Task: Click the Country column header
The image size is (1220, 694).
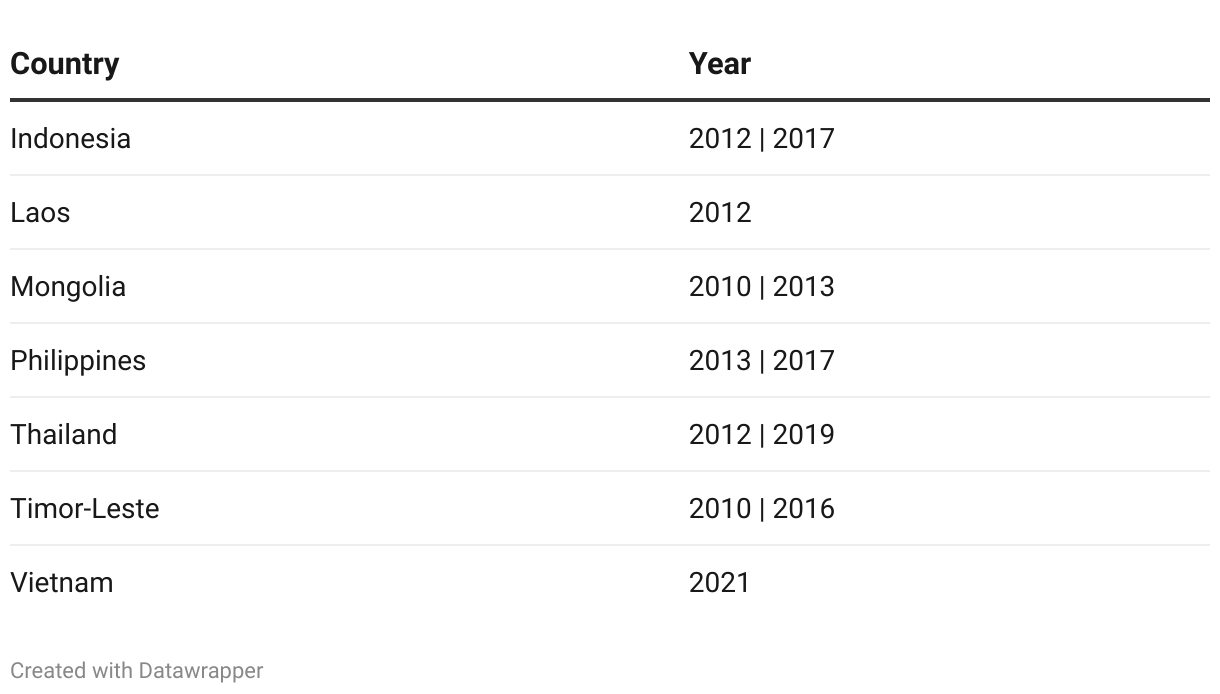Action: (x=65, y=64)
